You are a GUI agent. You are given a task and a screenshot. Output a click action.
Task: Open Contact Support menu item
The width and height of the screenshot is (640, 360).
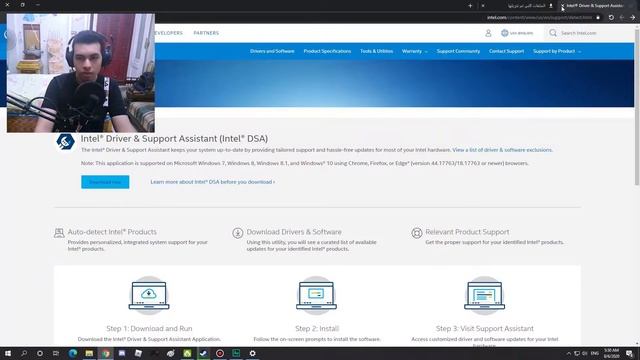pos(506,51)
